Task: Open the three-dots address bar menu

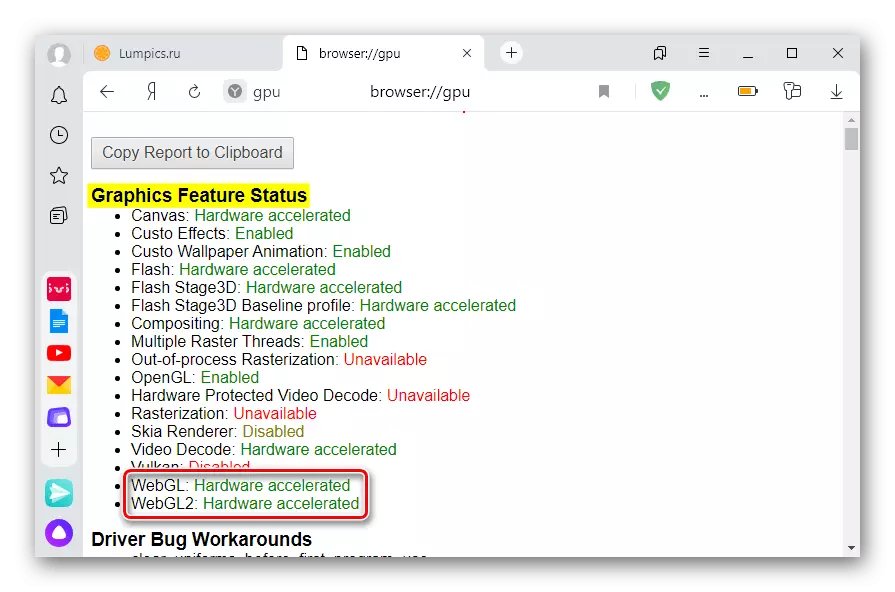Action: [x=704, y=95]
